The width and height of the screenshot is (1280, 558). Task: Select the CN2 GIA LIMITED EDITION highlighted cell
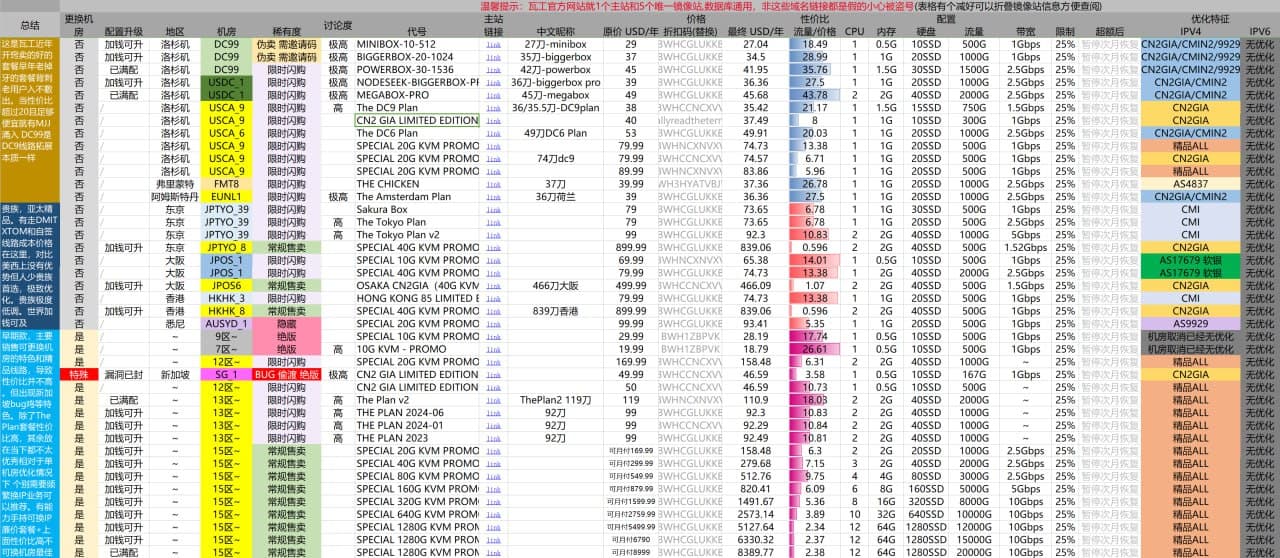tap(417, 120)
